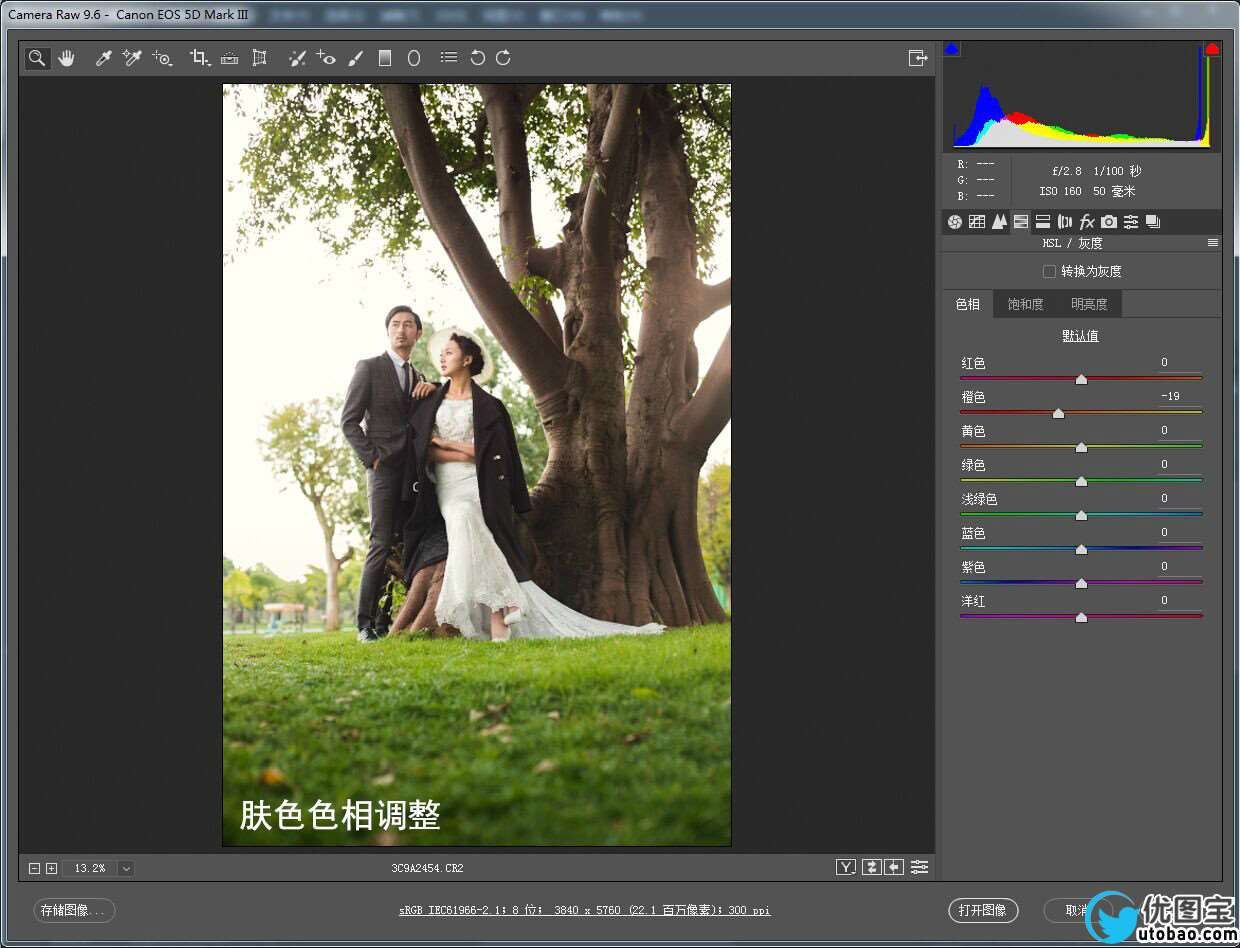Select the Hand tool

tap(67, 58)
